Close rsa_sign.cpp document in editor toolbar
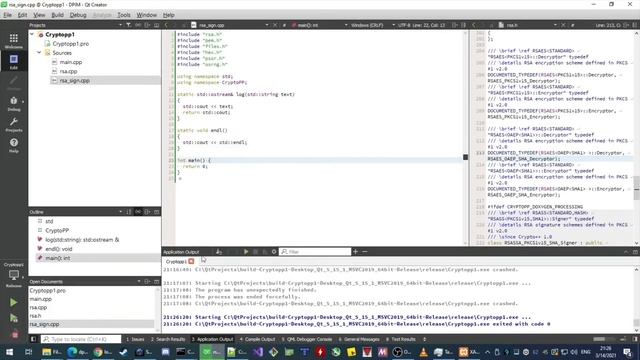Screen dimensions: 640x360 [275, 25]
